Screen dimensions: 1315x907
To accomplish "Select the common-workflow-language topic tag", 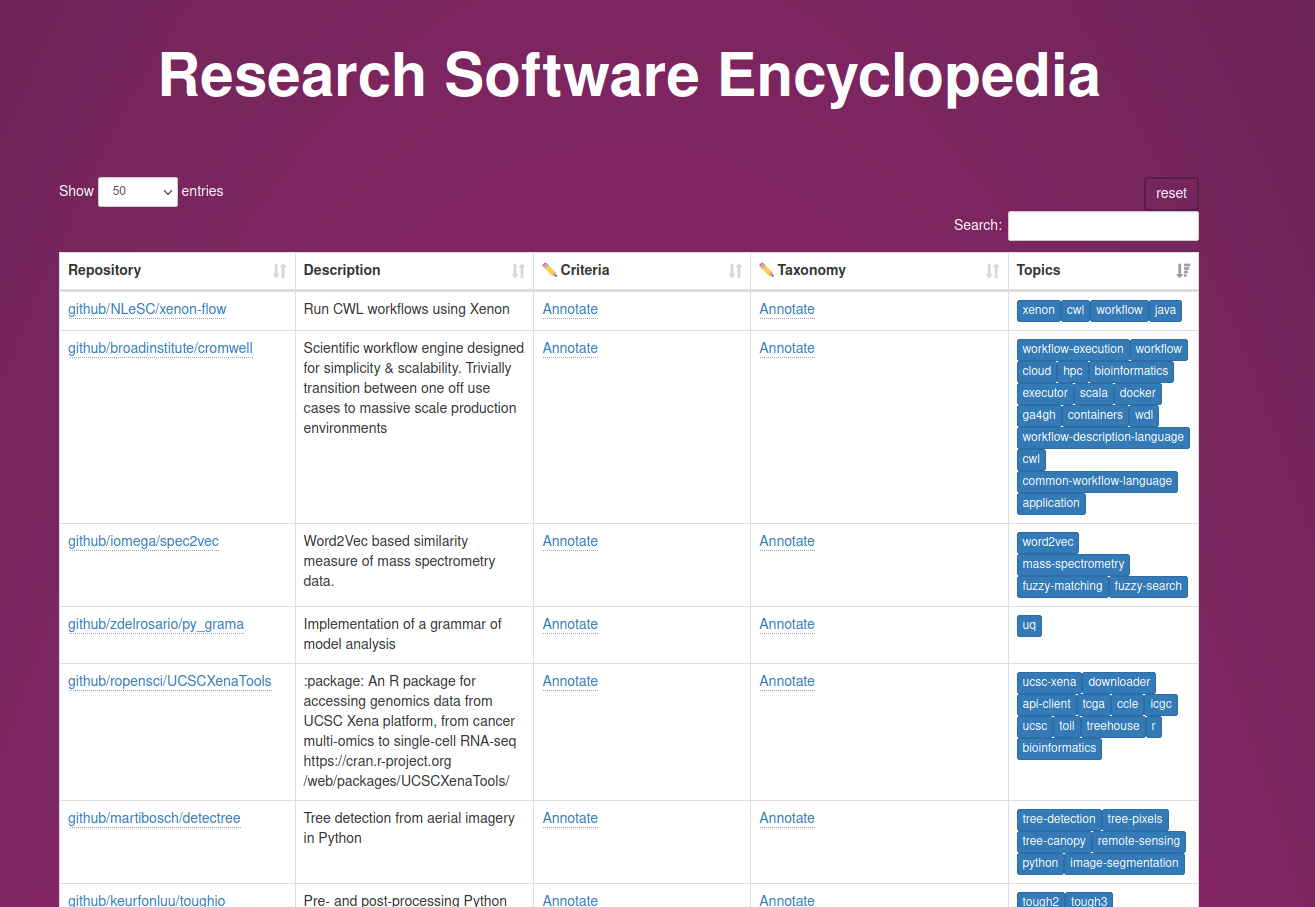I will (1097, 481).
